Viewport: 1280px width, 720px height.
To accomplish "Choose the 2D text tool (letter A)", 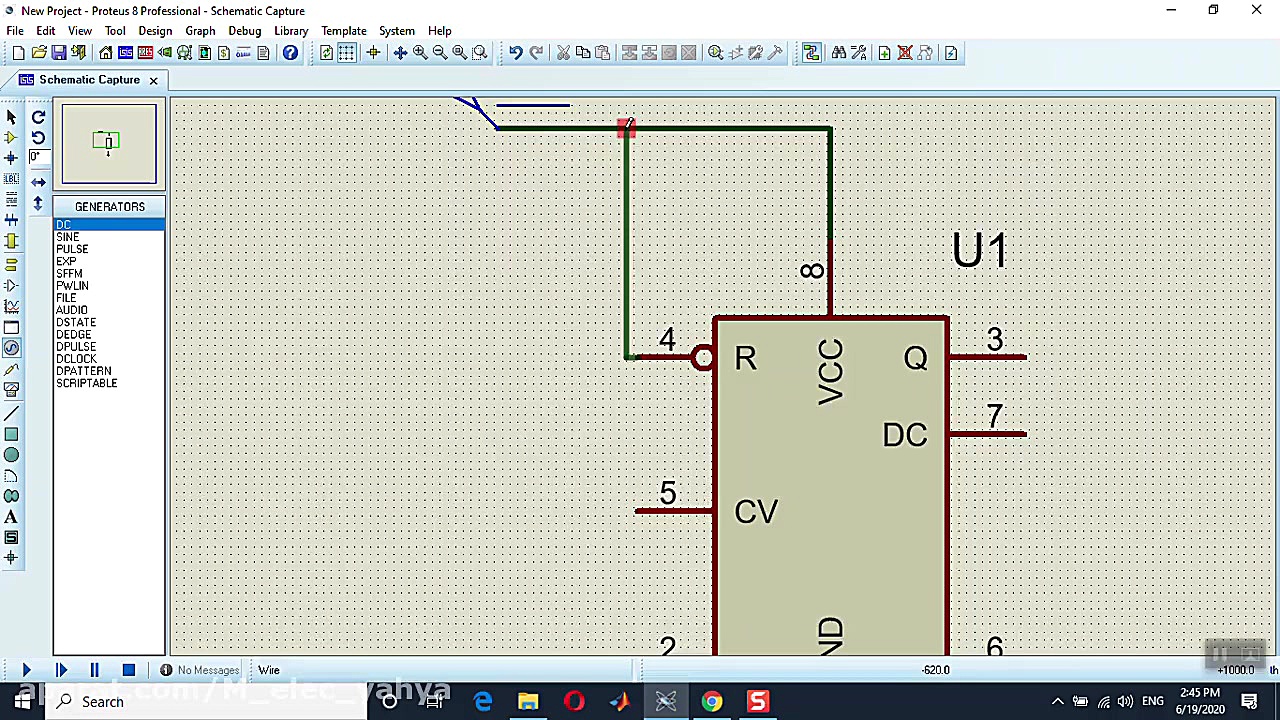I will click(11, 517).
